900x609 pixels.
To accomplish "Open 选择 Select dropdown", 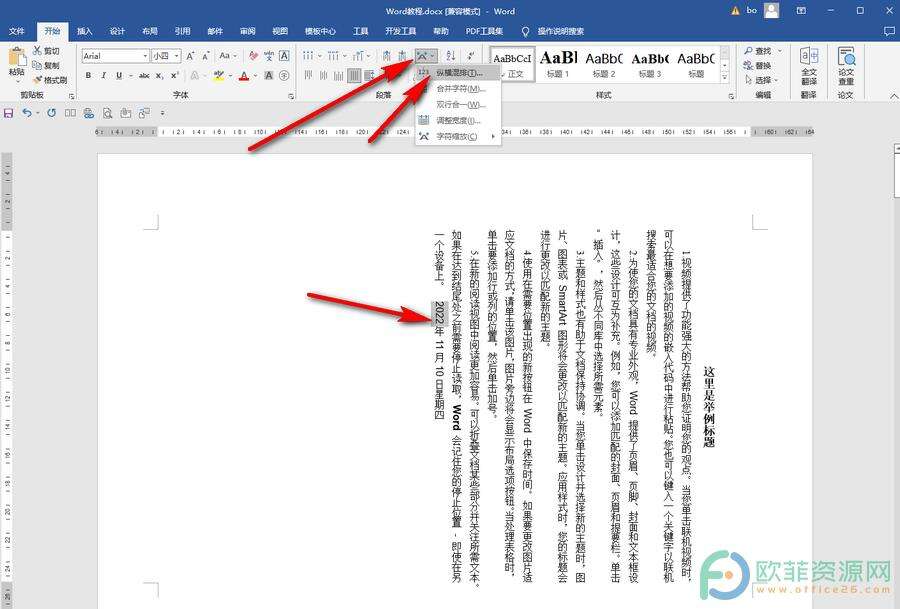I will tap(761, 80).
